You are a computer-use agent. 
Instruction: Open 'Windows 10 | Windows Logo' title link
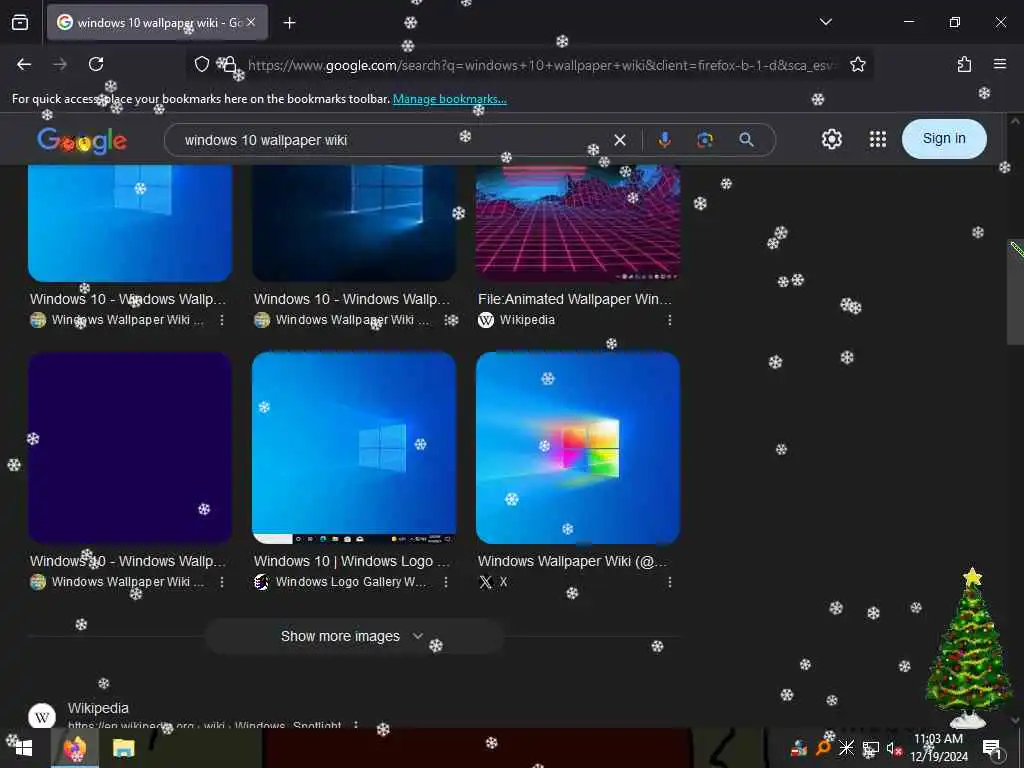tap(351, 561)
